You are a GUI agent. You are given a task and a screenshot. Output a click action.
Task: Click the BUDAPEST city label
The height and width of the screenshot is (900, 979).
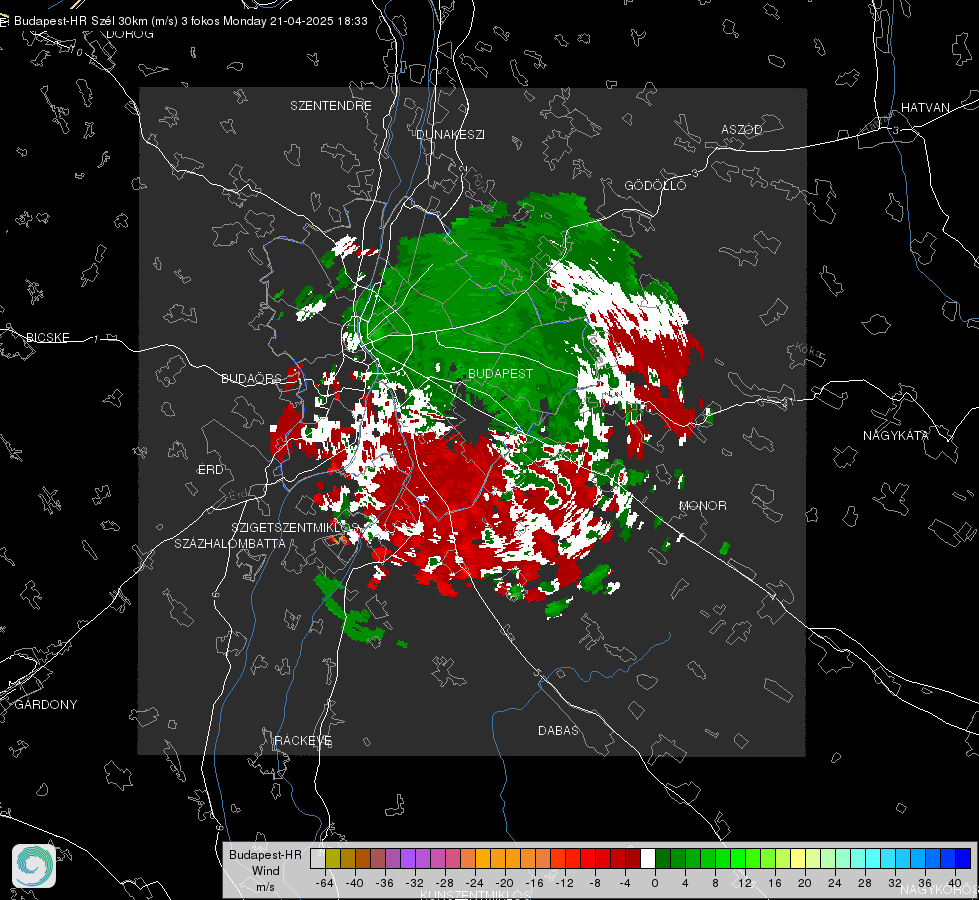point(500,373)
